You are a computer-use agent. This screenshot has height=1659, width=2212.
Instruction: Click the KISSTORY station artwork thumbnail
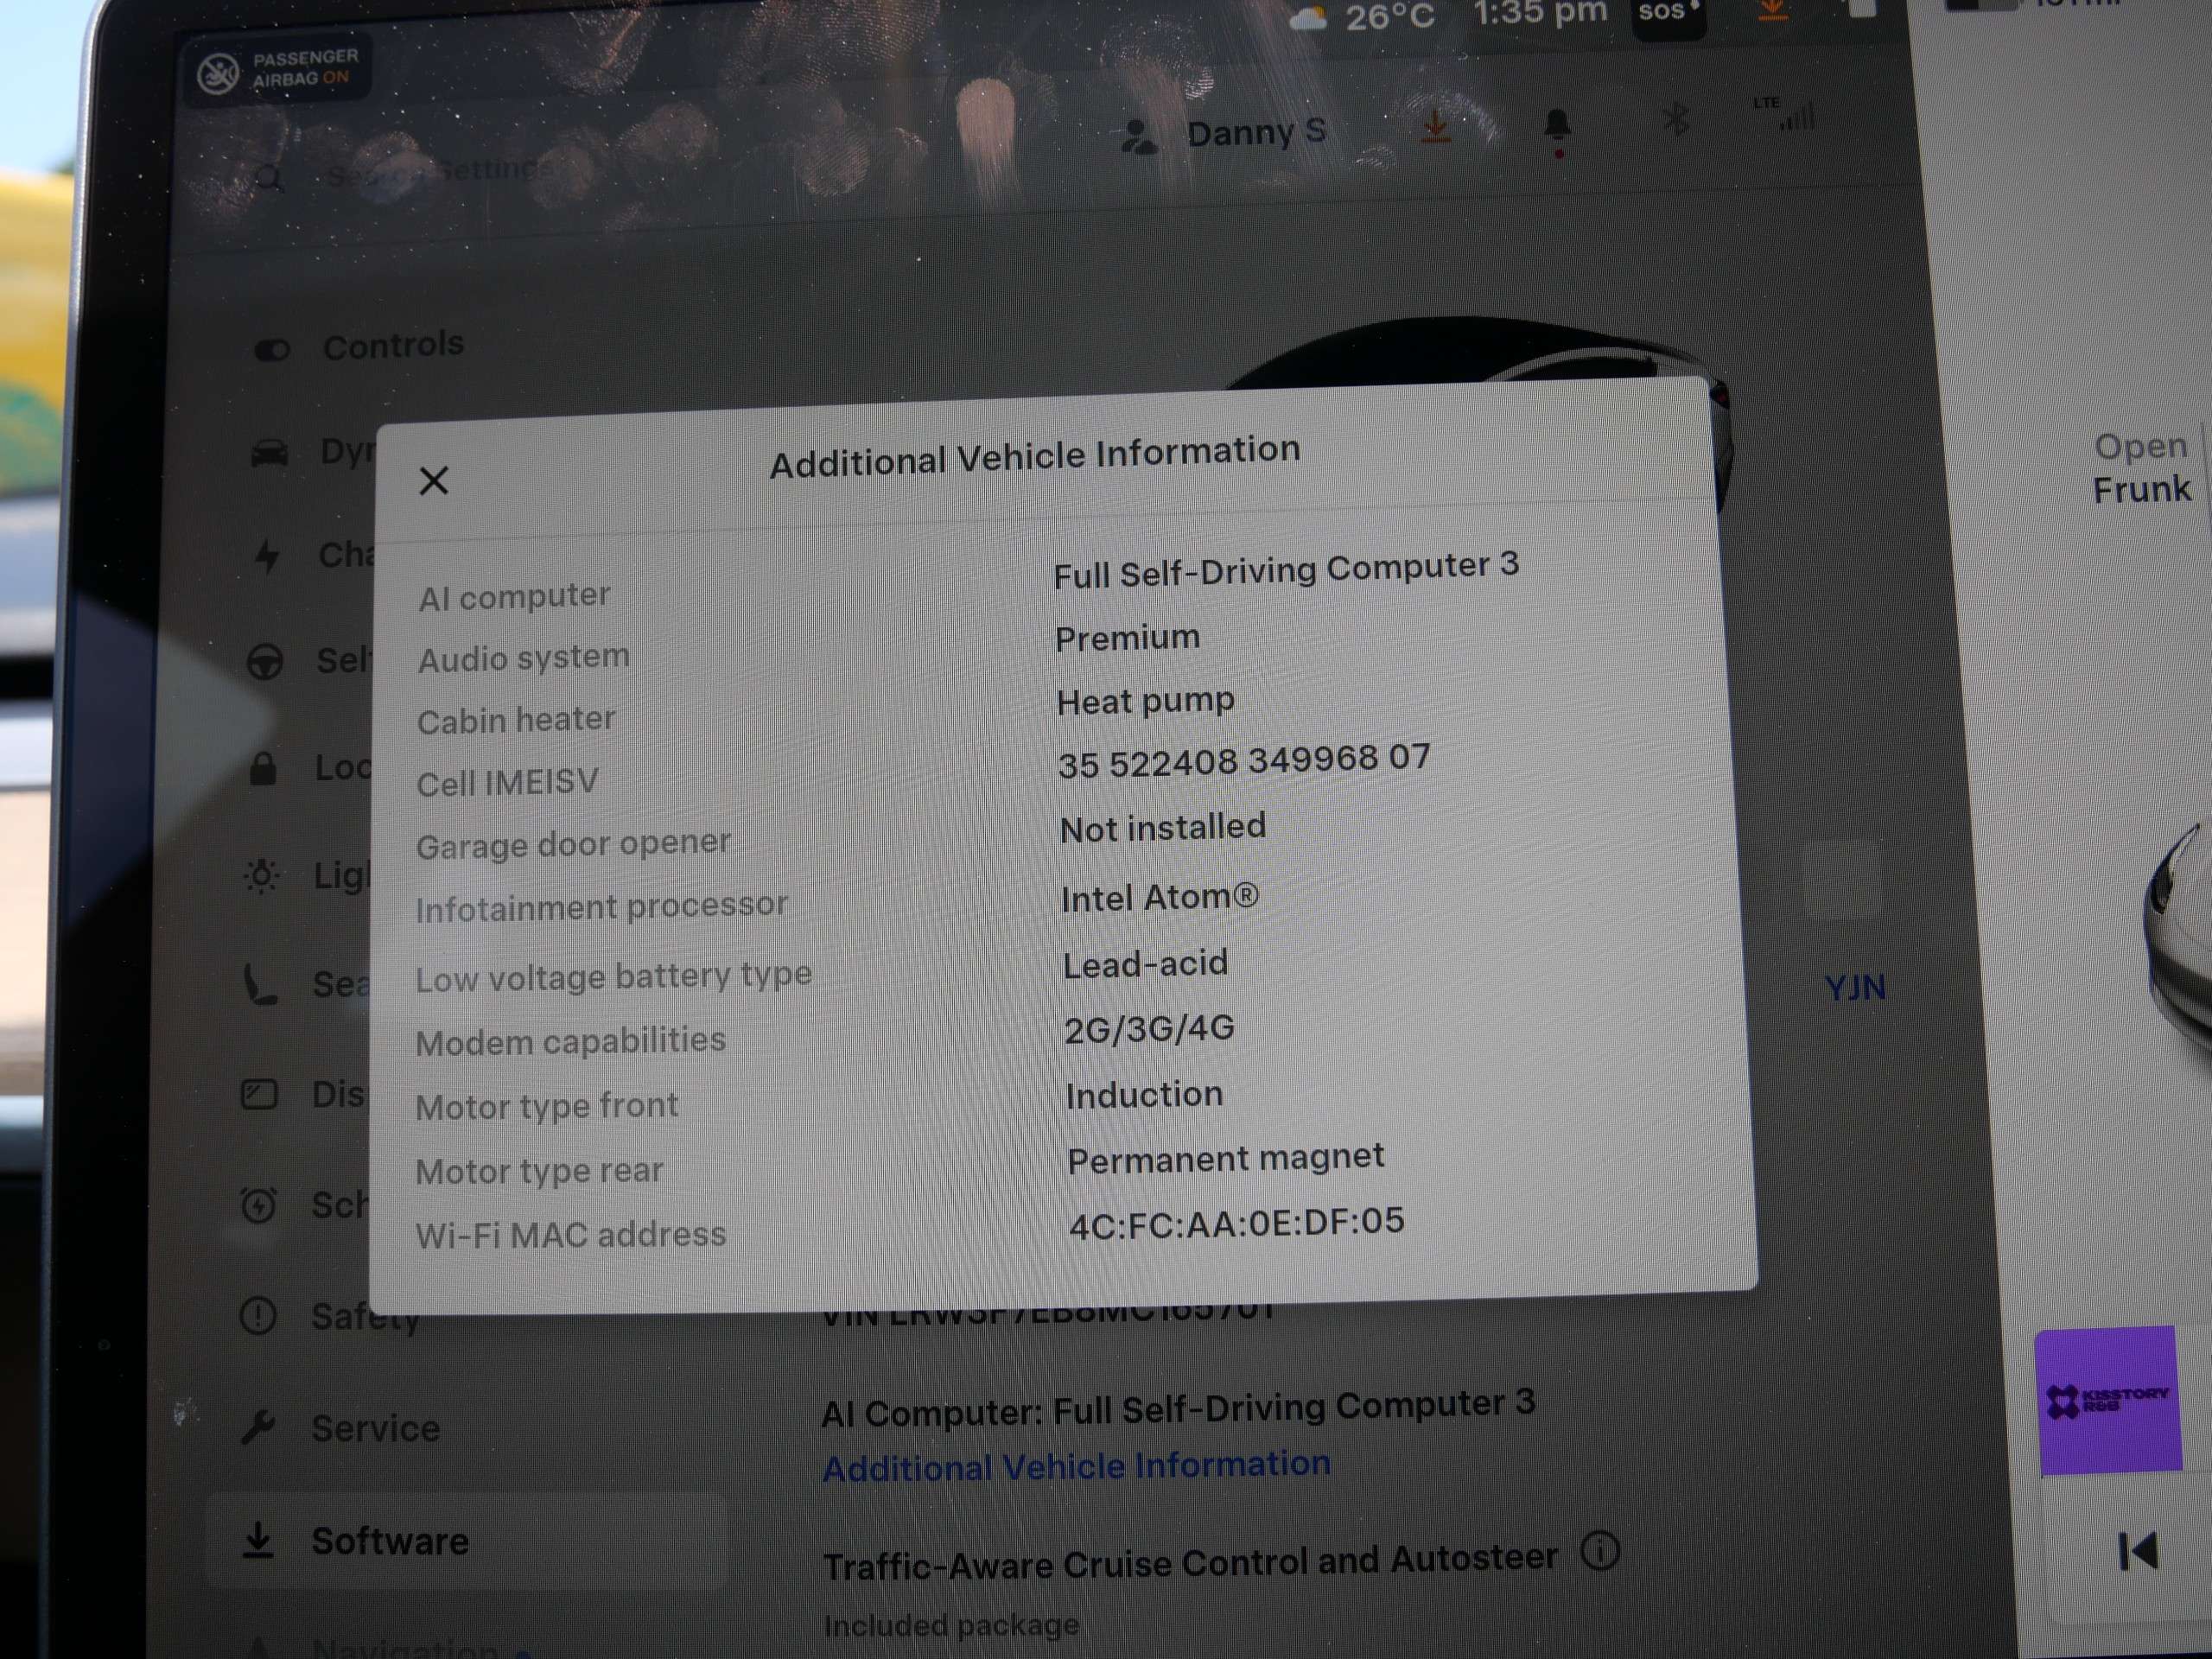pyautogui.click(x=2109, y=1400)
